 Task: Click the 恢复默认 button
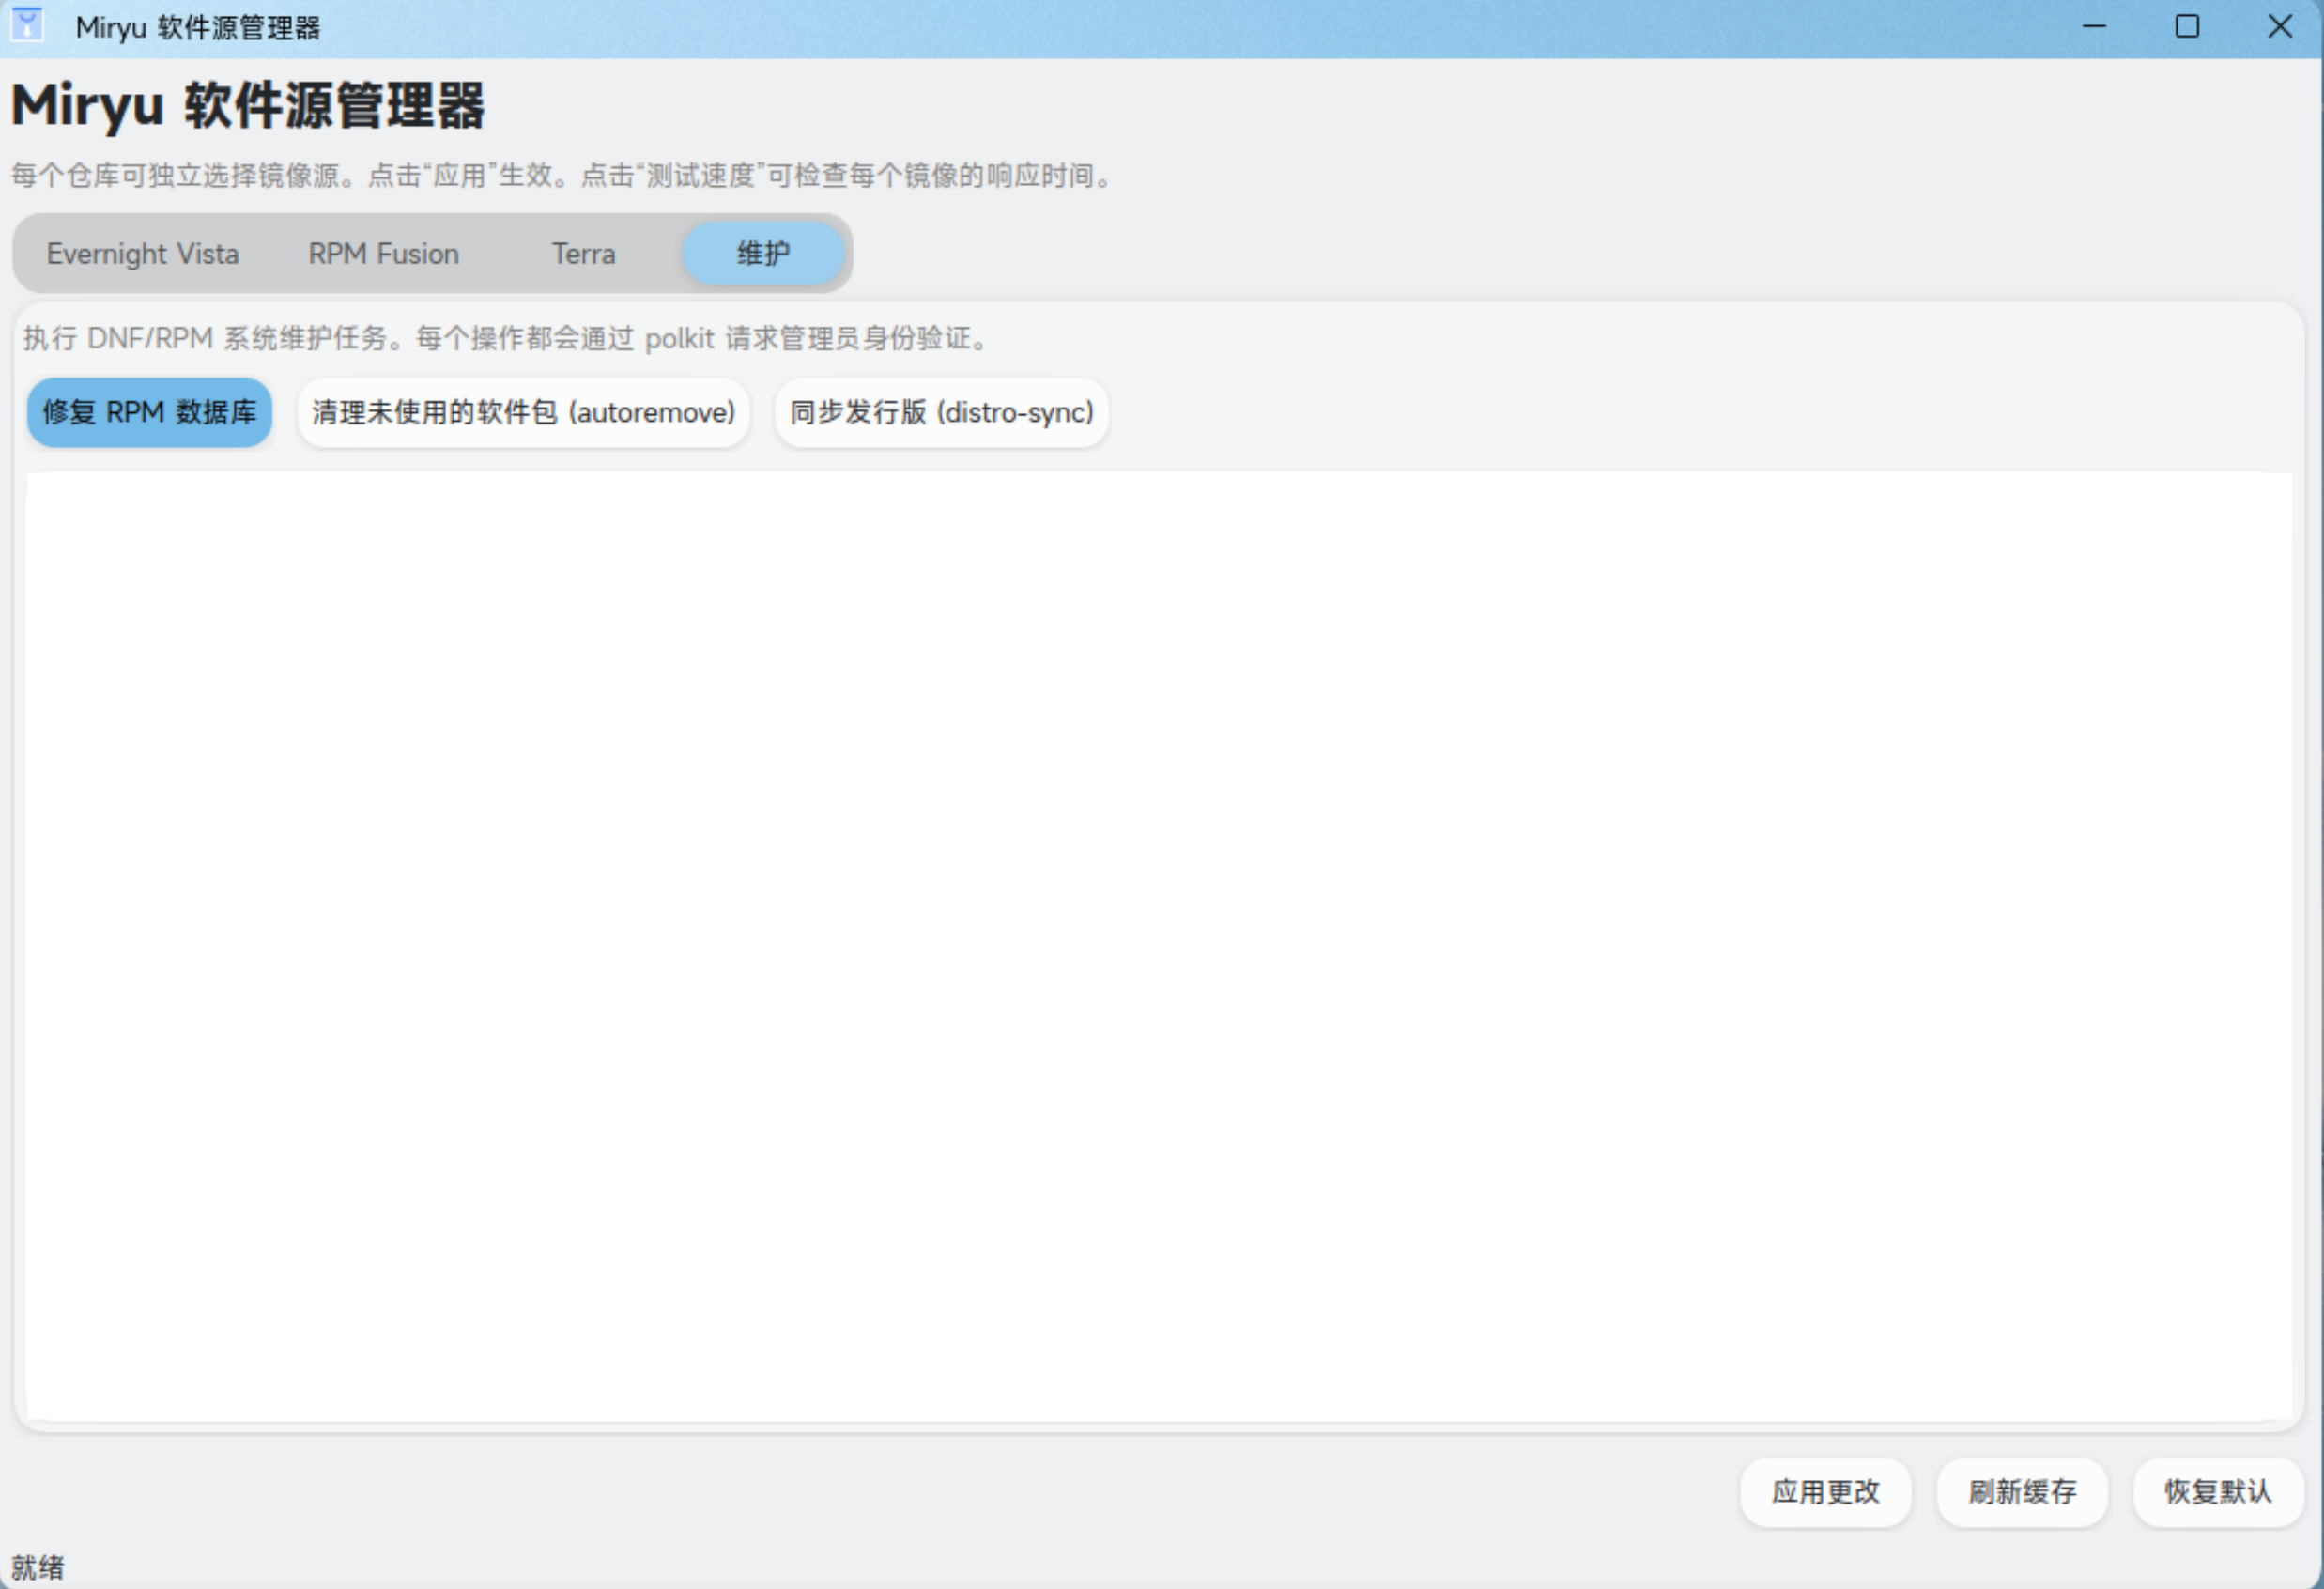click(x=2219, y=1492)
